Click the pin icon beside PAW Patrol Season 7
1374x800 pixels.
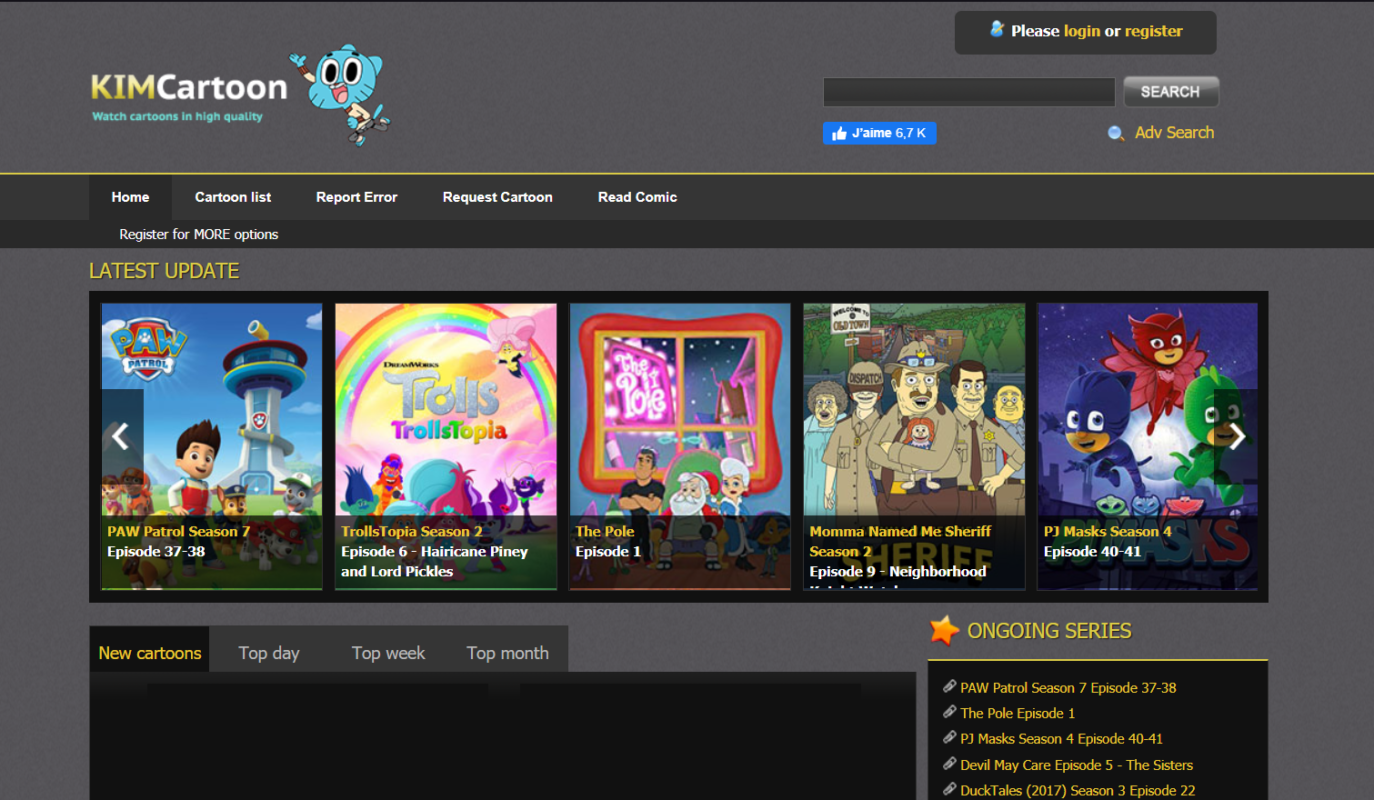point(949,687)
